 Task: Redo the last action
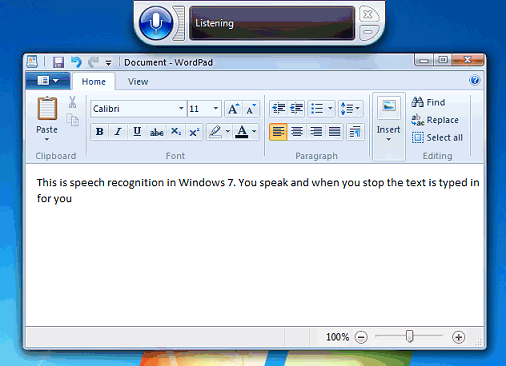click(x=93, y=62)
